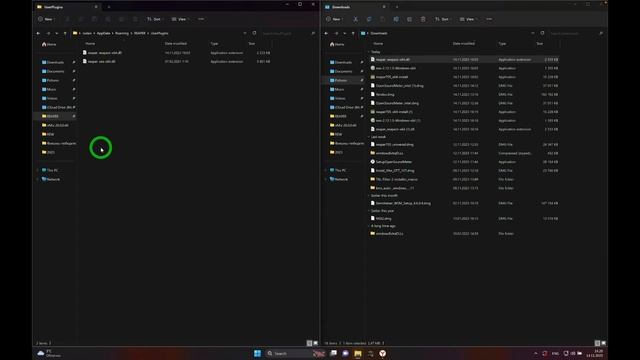Click REAPER in UserPlugins breadcrumb path
Viewport: 640px width, 360px height.
[x=140, y=33]
